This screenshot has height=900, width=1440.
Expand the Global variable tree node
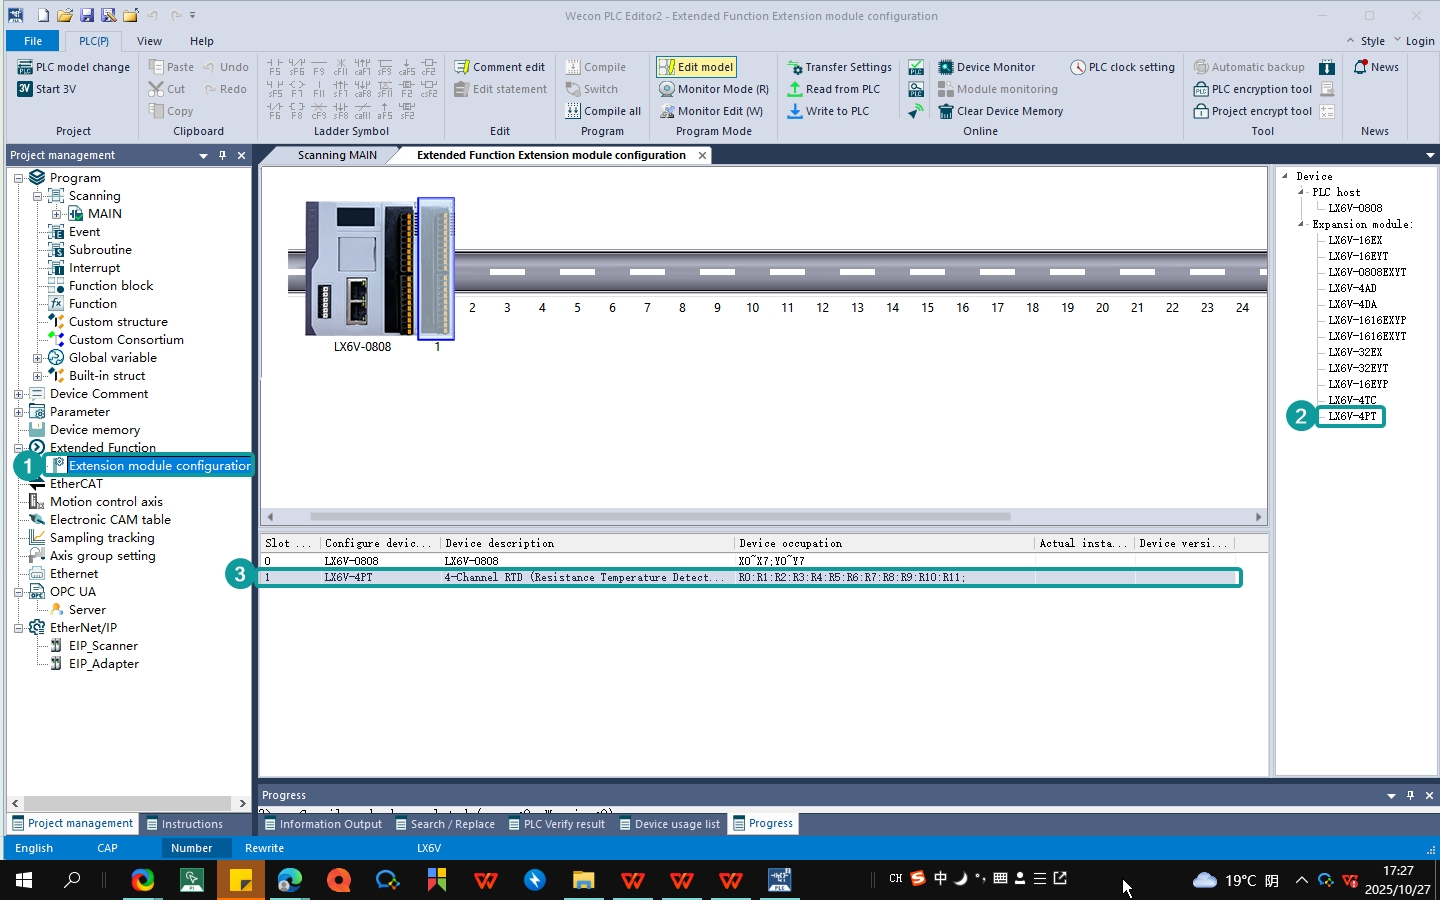[37, 358]
